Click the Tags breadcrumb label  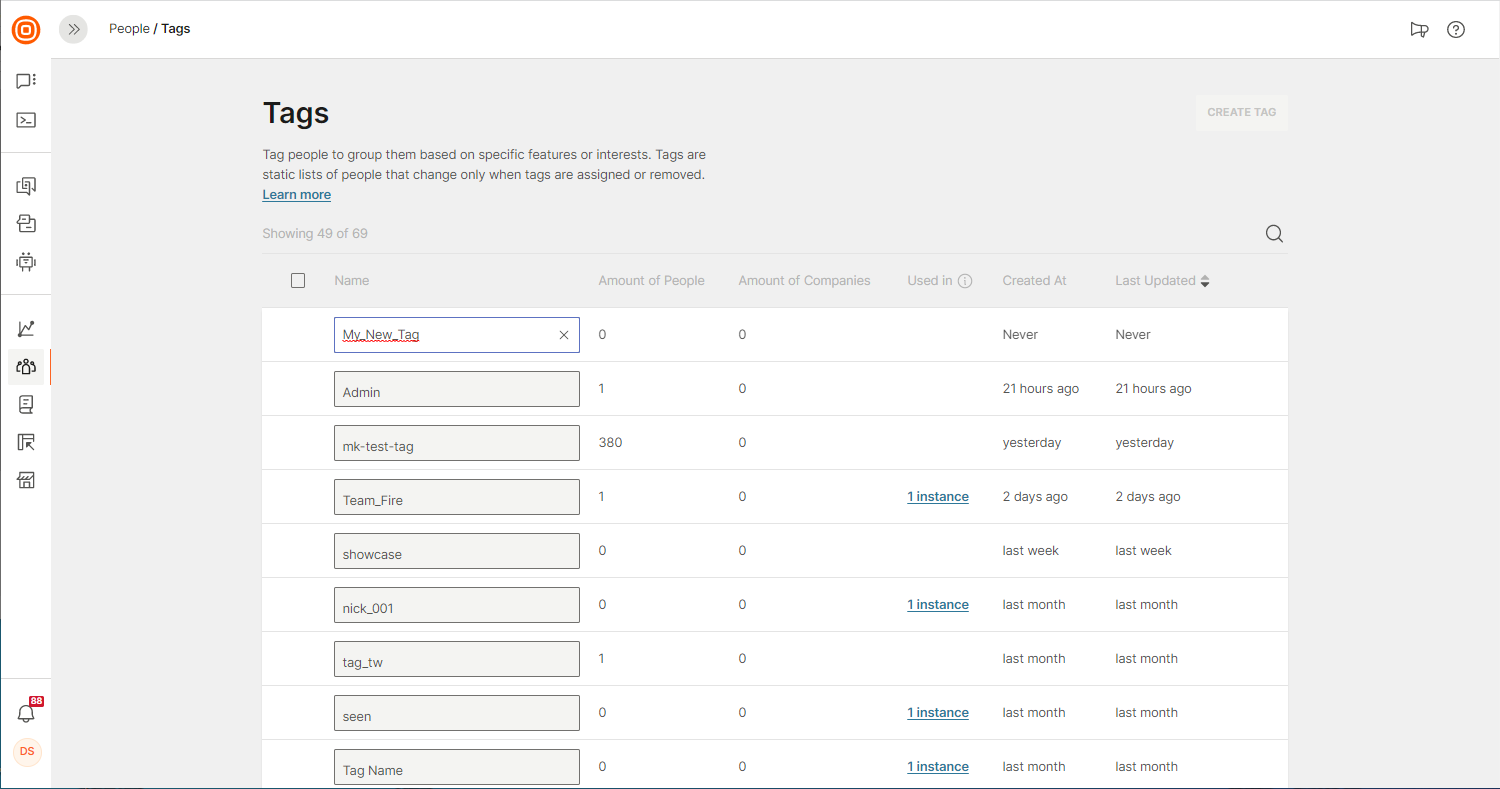pos(176,29)
